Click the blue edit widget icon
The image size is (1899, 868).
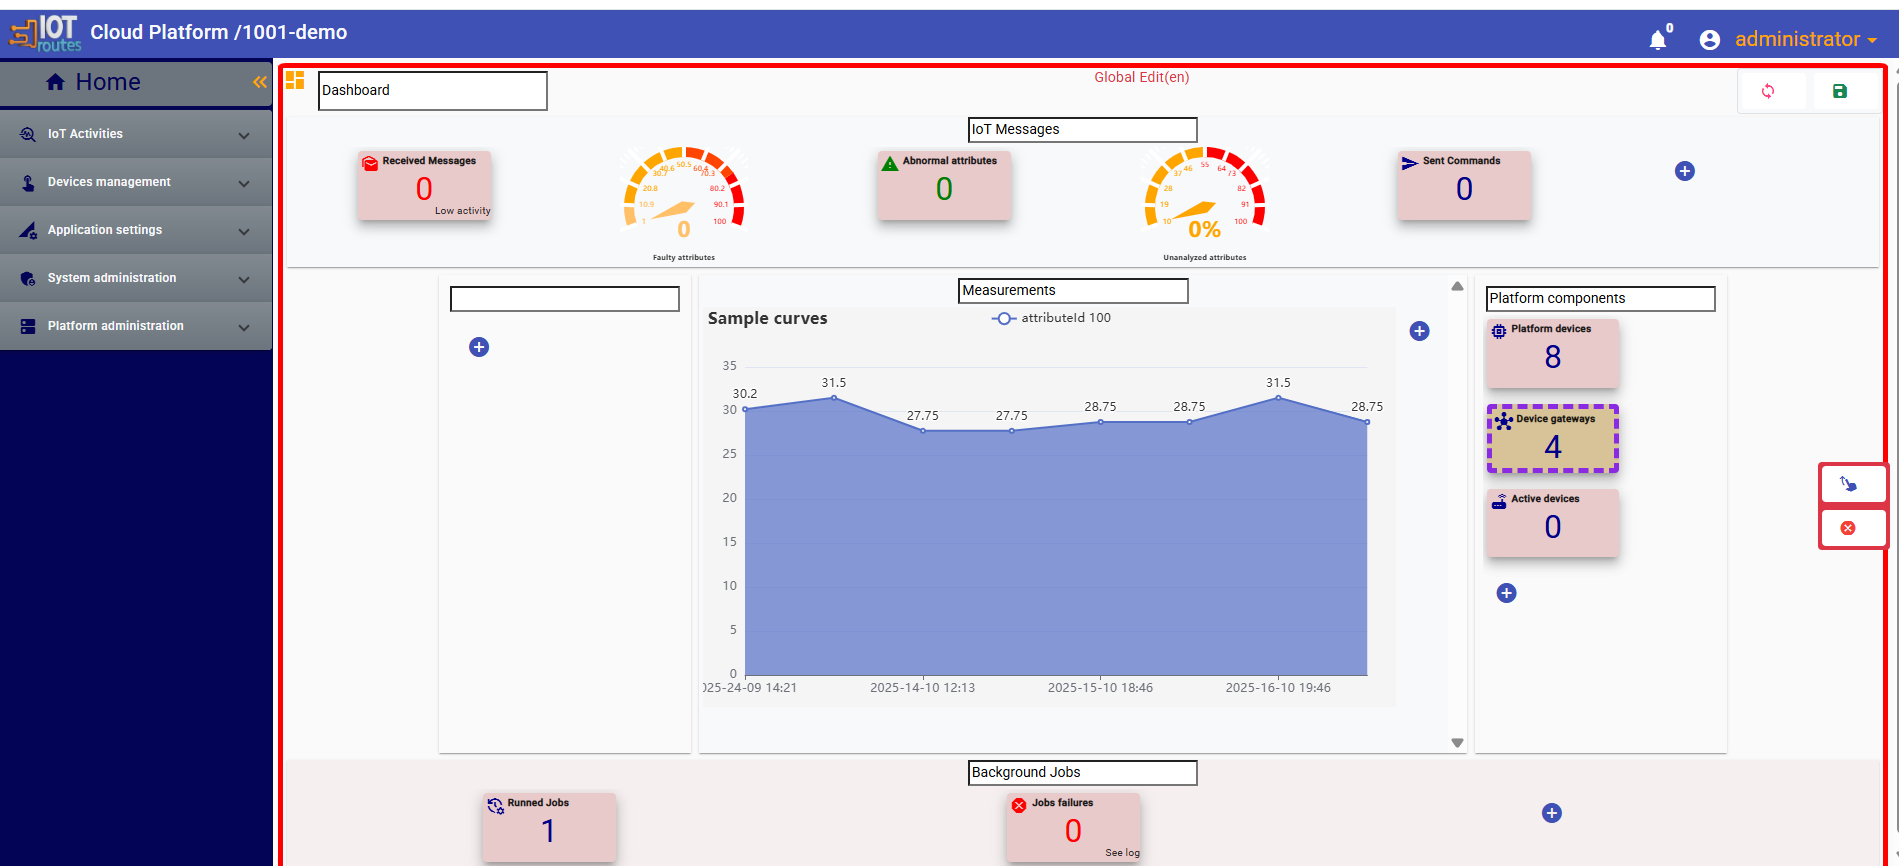1848,484
